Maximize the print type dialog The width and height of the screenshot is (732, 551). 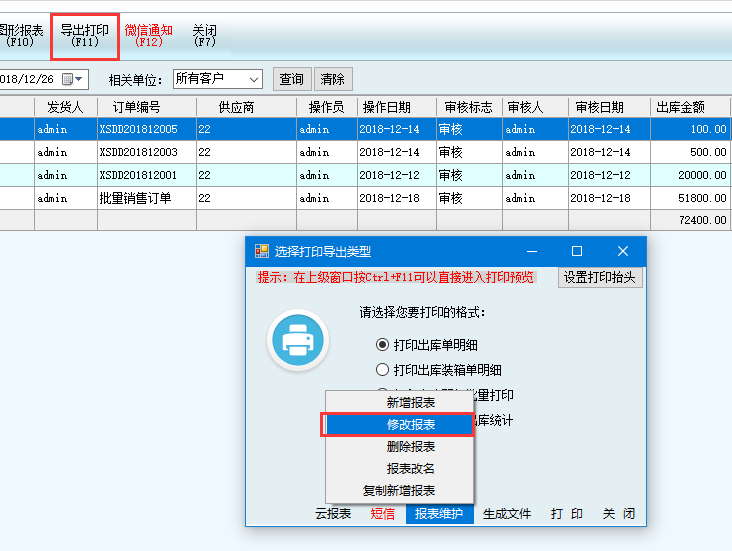[576, 251]
